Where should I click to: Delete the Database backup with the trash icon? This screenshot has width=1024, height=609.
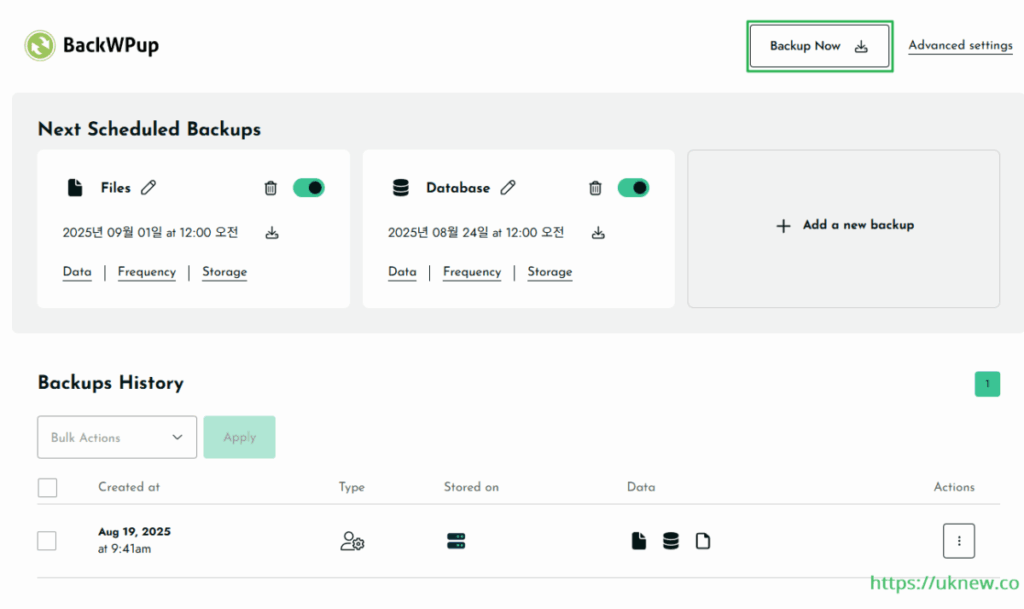(x=595, y=188)
